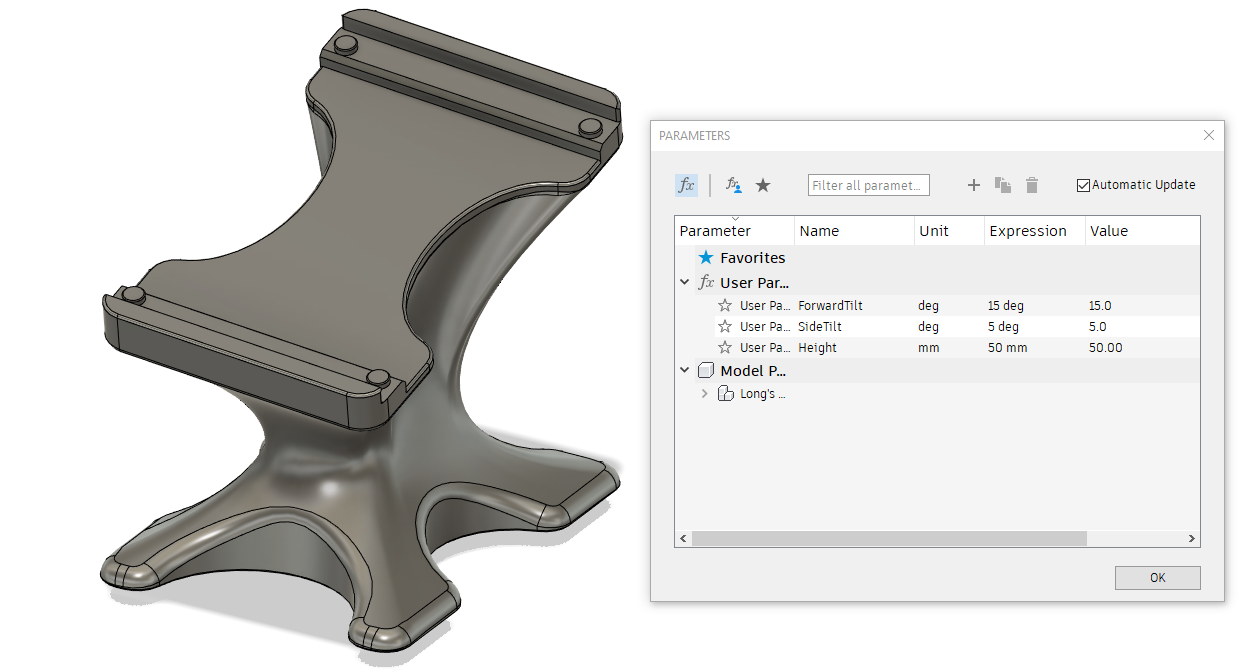The height and width of the screenshot is (672, 1256).
Task: Expand the Long's component tree item
Action: coord(705,394)
